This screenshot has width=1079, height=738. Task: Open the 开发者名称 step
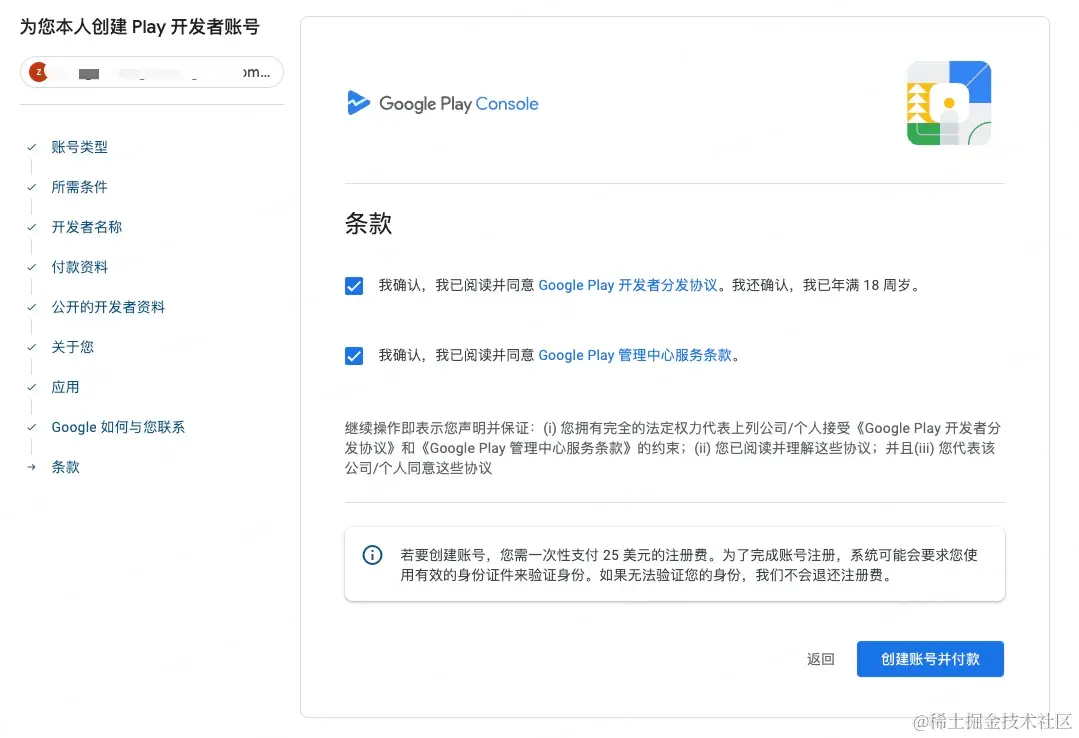pos(87,226)
